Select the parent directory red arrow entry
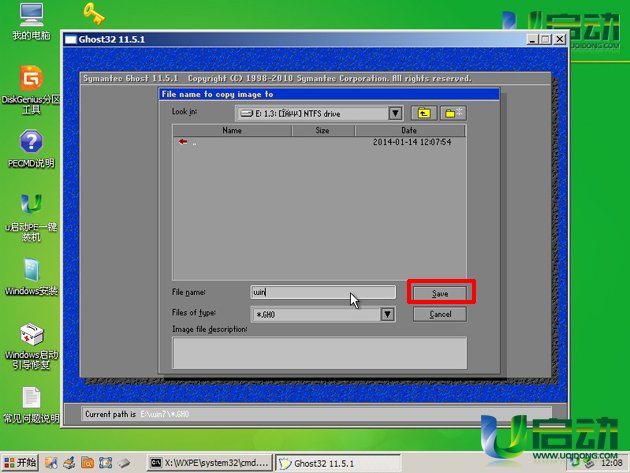 pos(183,142)
